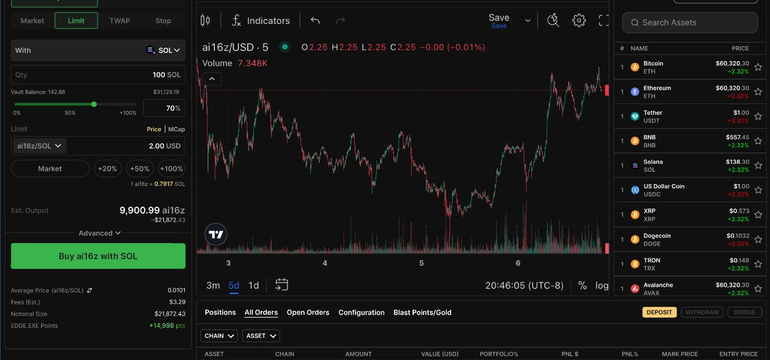
Task: Switch limit mode to Price
Action: pos(154,129)
